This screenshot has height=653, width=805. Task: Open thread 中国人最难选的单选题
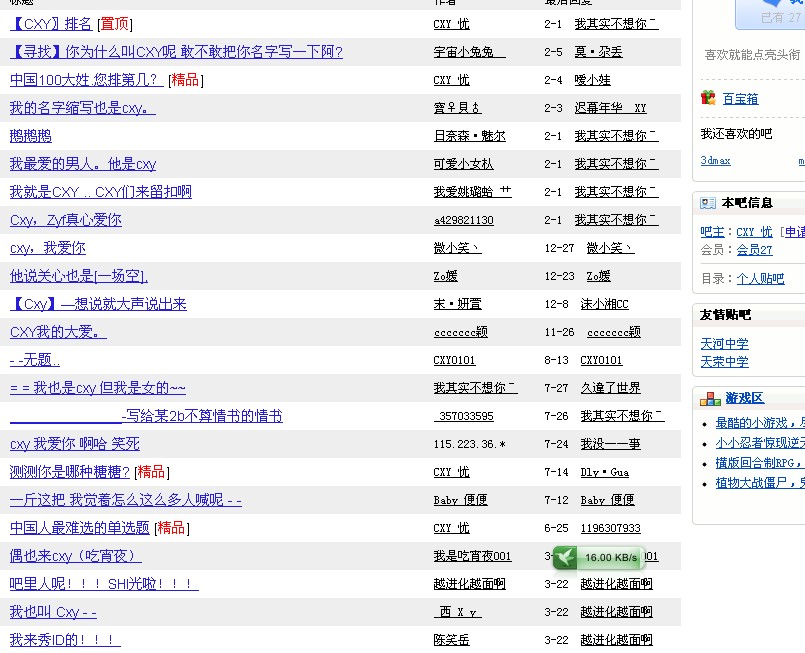tap(80, 528)
